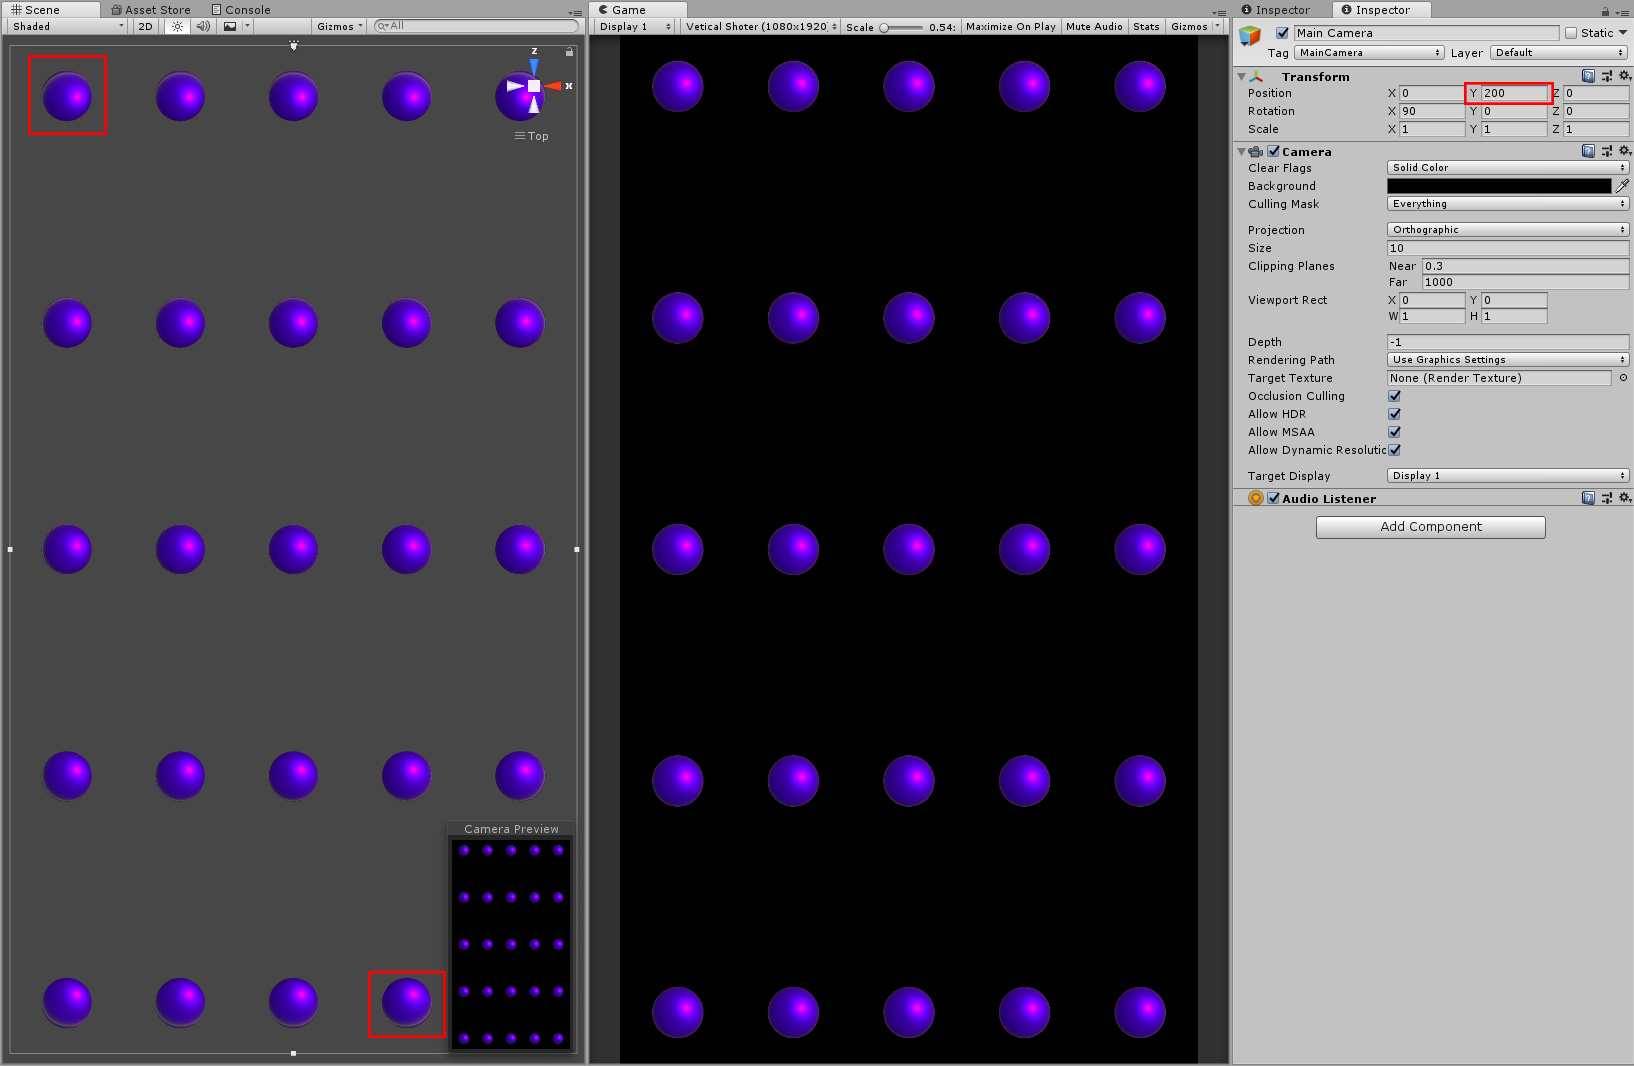Select the first Inspector tab

[1276, 10]
